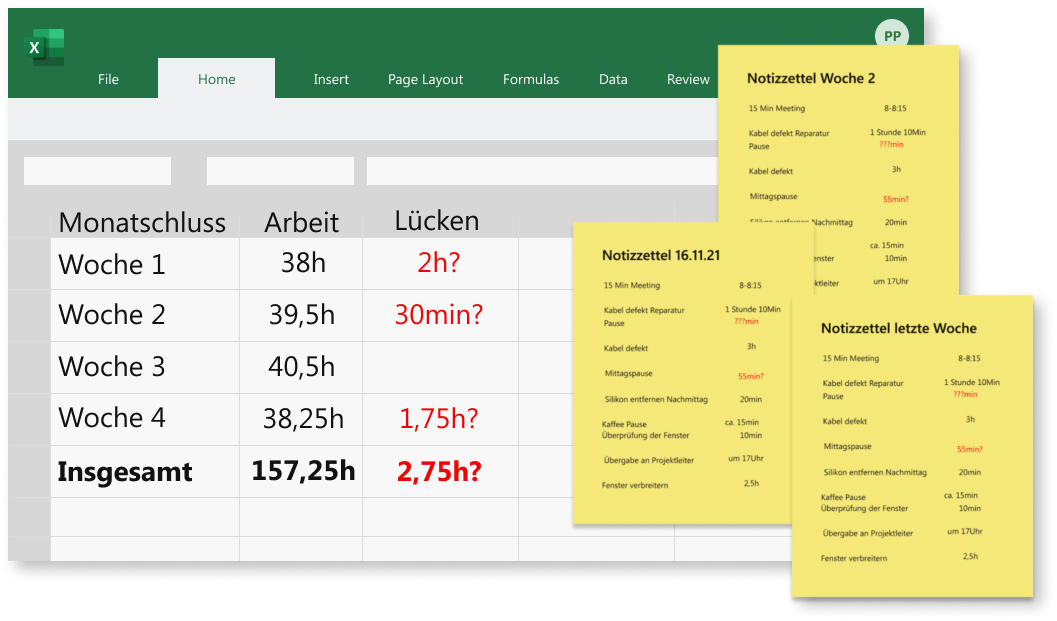Click Mittagspause in the 16.11.21 note
1057x621 pixels.
[628, 374]
